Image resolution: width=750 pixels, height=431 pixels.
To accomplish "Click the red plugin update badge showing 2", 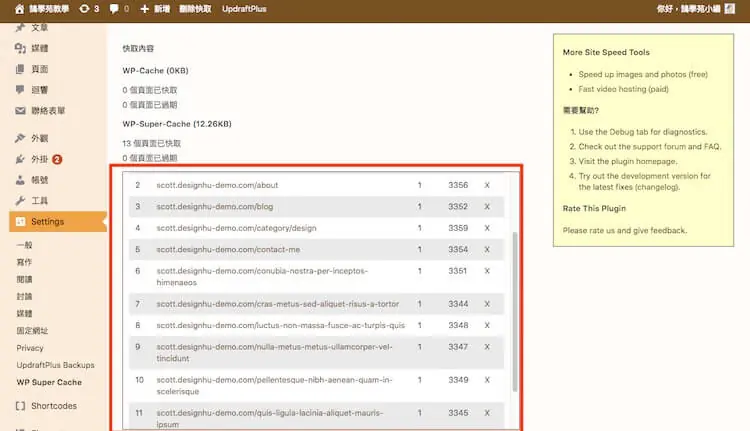I will click(x=57, y=159).
